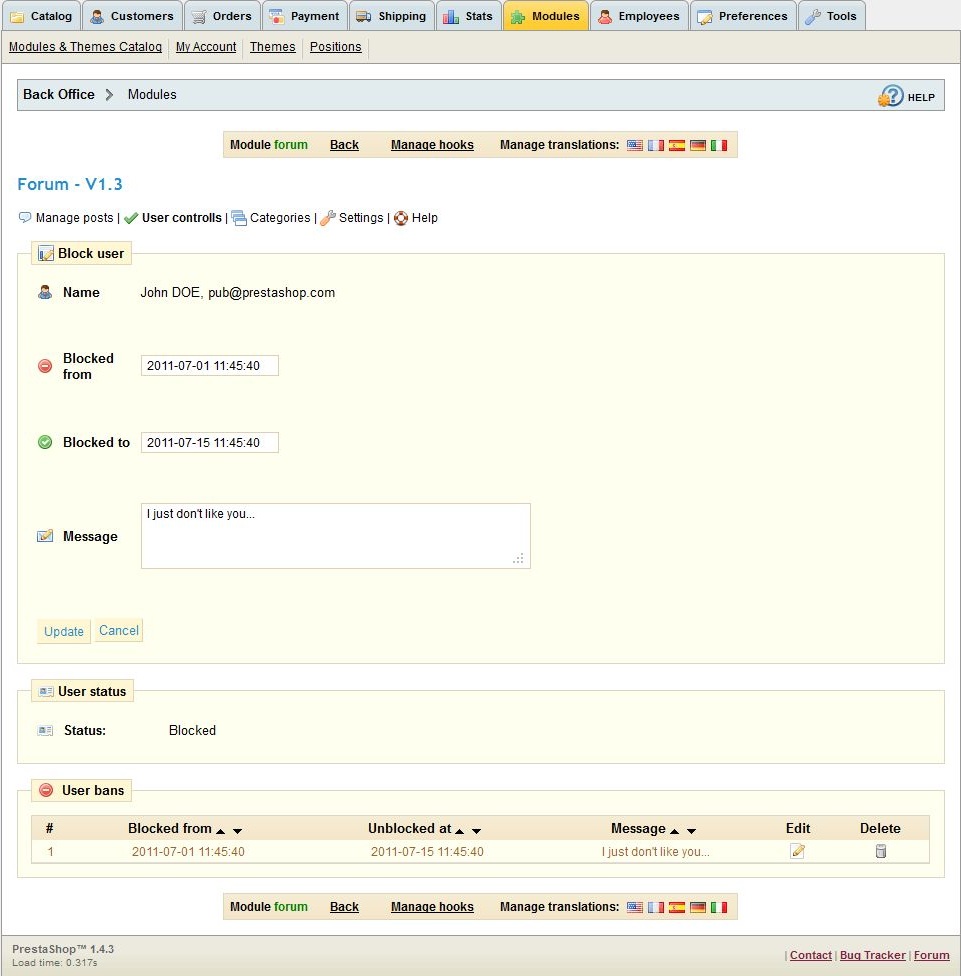The image size is (961, 976).
Task: Cancel the block user form
Action: pos(119,630)
